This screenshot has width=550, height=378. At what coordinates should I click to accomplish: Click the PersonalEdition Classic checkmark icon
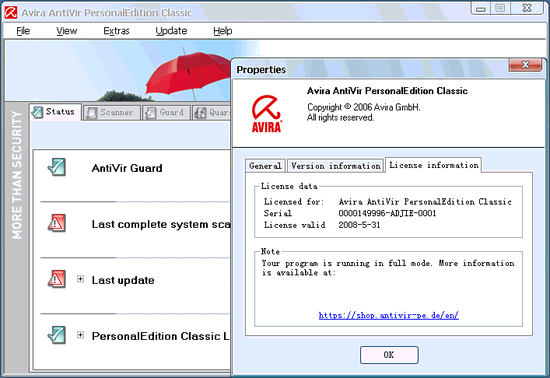pyautogui.click(x=56, y=335)
